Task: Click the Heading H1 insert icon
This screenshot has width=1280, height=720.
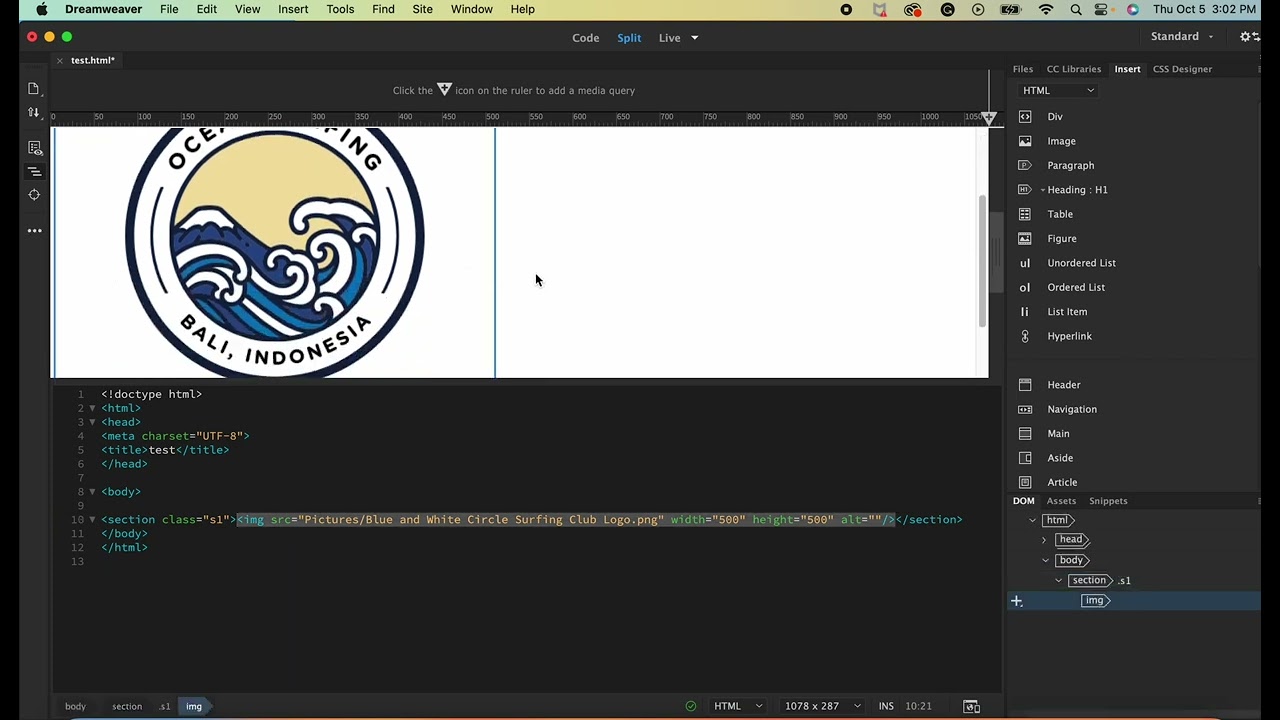Action: [1024, 190]
